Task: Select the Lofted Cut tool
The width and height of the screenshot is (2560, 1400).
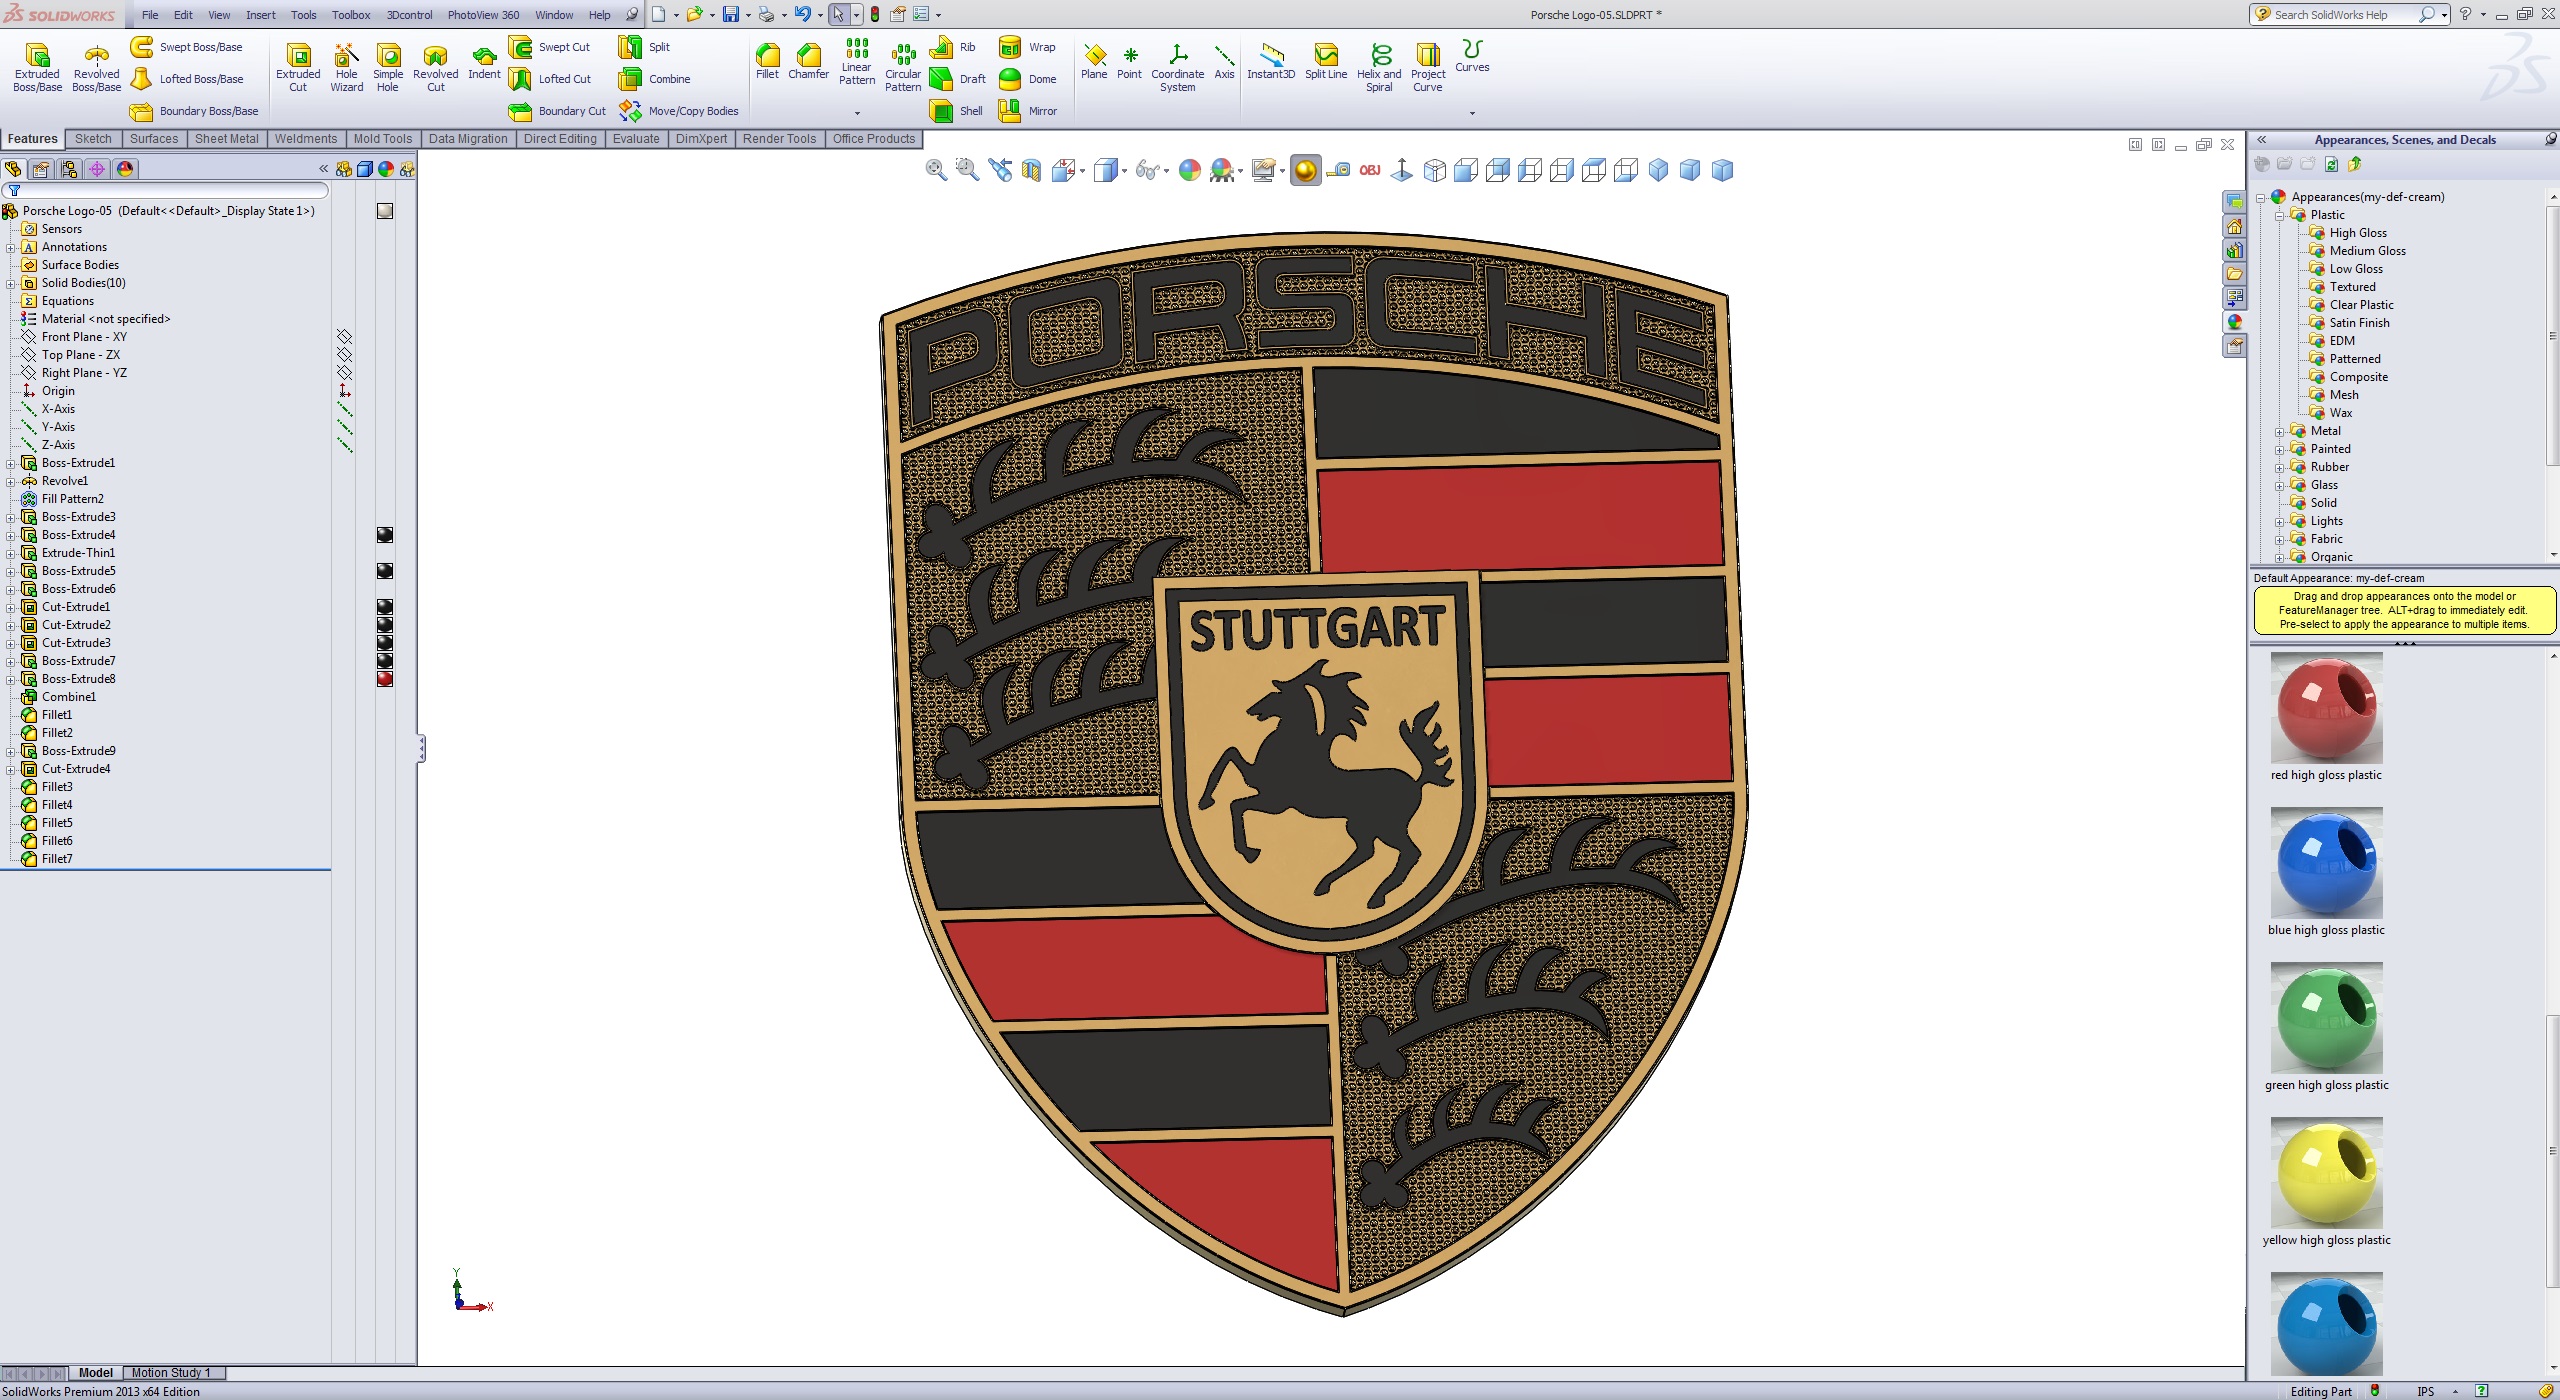Action: (550, 79)
